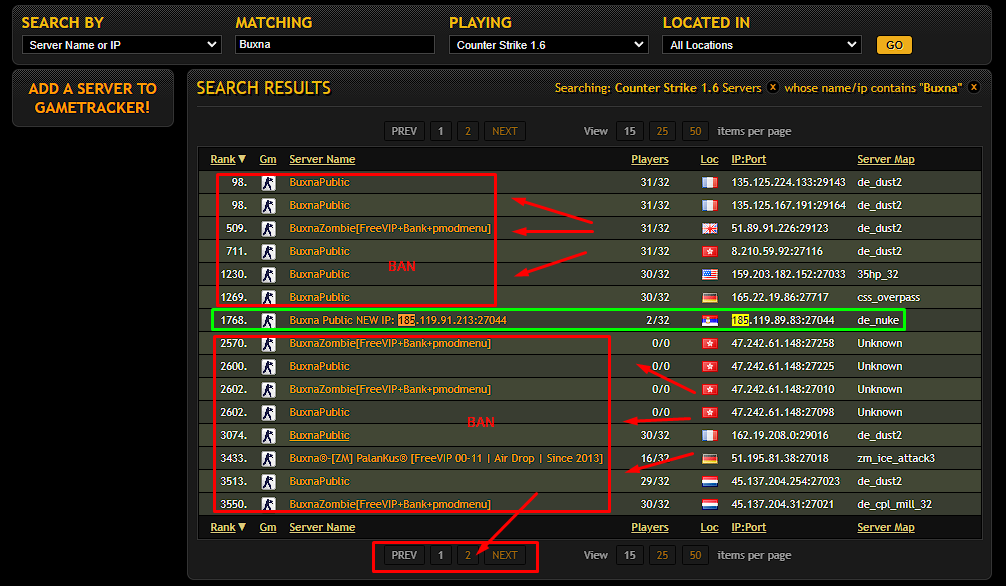Click Hong Kong flag for 8.210.59.92:27116
The image size is (1006, 586).
click(x=710, y=252)
